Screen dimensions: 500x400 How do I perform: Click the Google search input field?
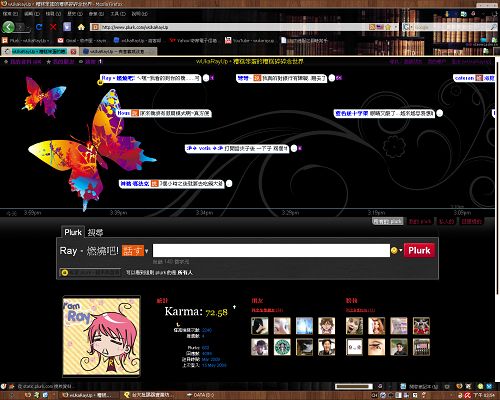[x=451, y=27]
